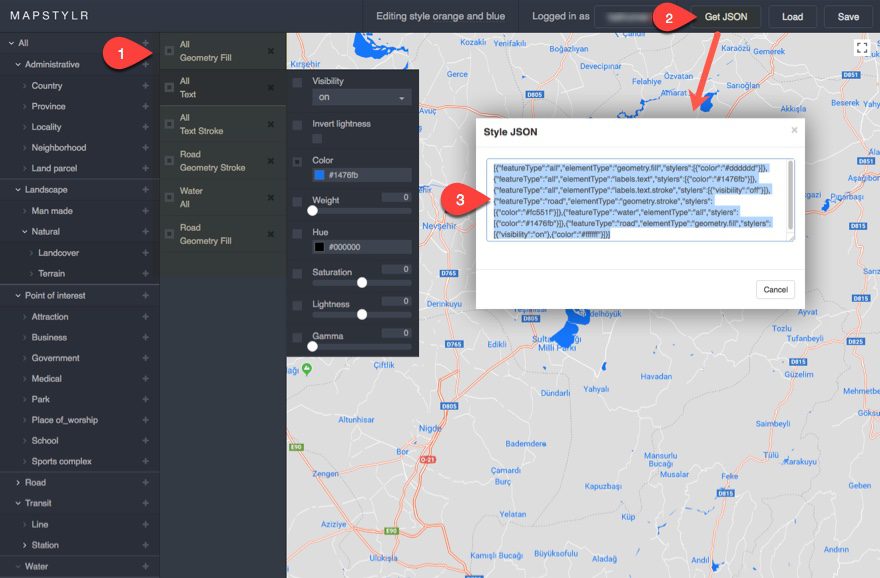Click the fullscreen icon on the map
Viewport: 880px width, 578px height.
coord(861,46)
